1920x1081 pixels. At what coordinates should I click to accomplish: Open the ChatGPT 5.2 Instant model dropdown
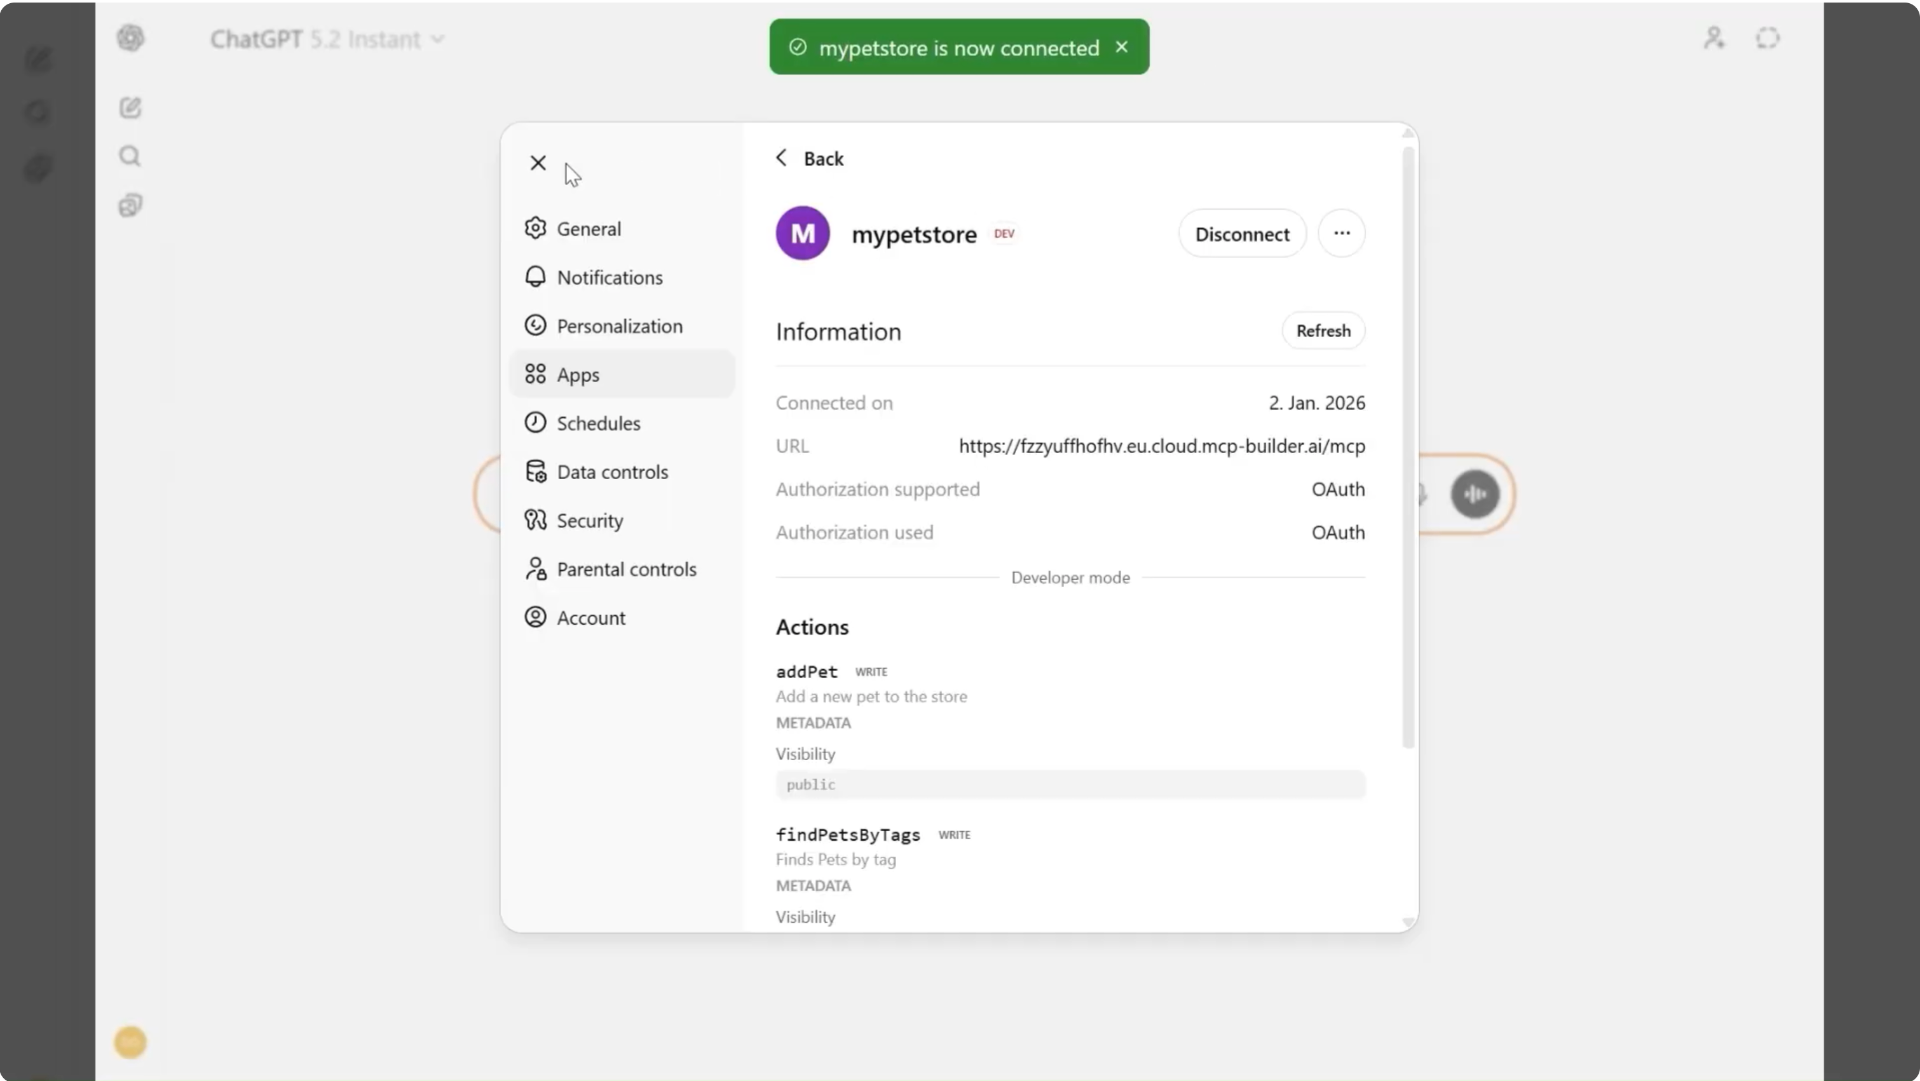click(327, 39)
